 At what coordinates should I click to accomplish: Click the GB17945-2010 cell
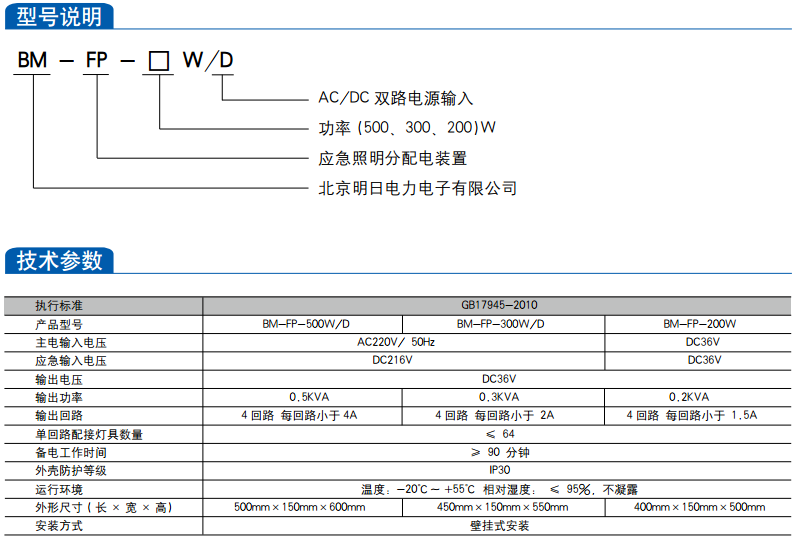point(499,305)
